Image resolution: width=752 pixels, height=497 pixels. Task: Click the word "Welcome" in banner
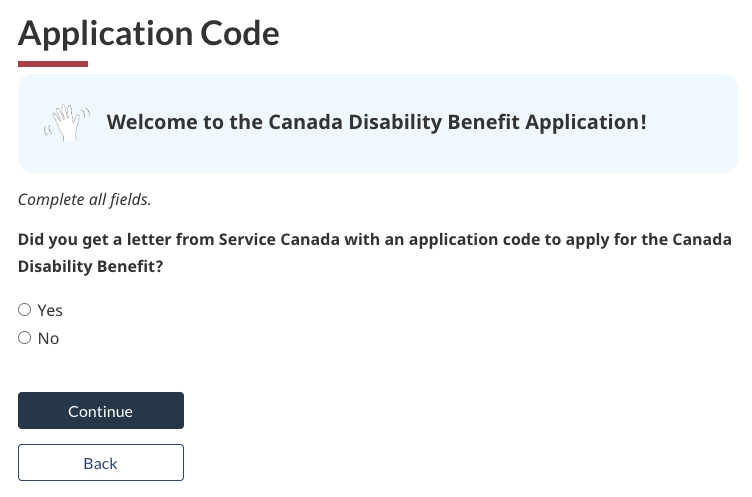point(152,122)
